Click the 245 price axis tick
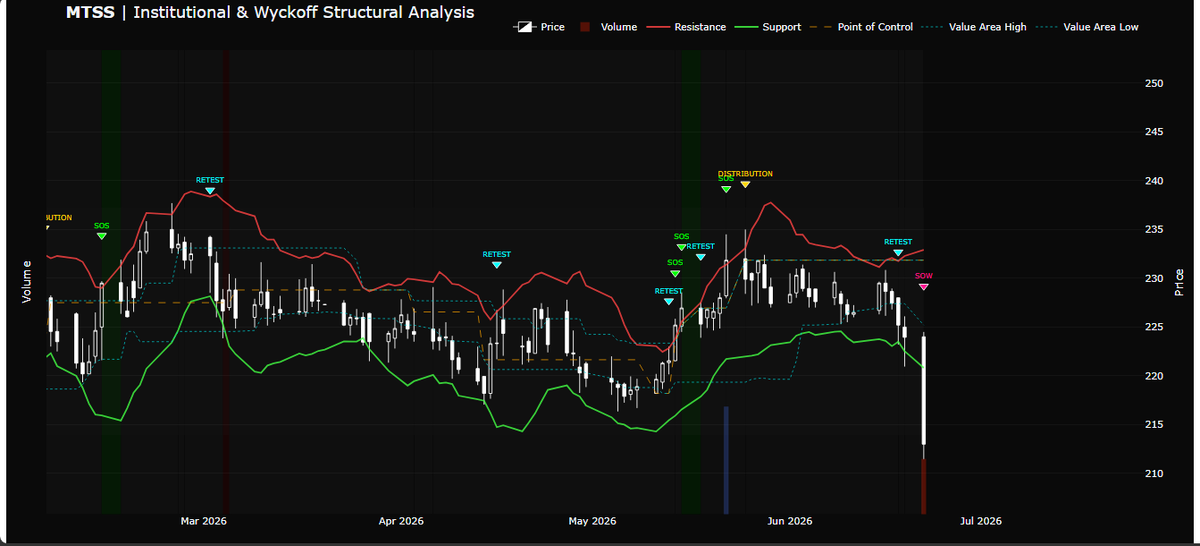 [x=1154, y=132]
